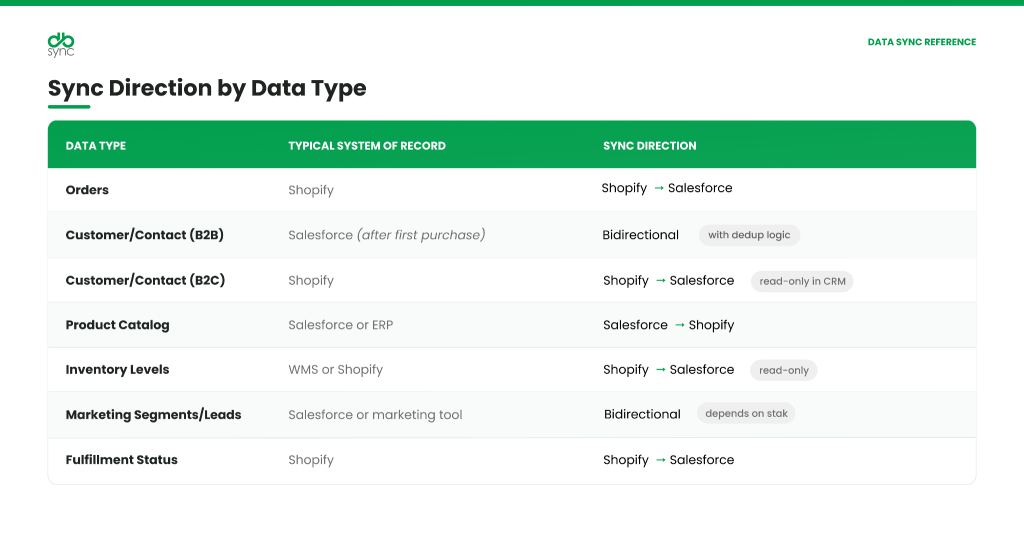Click 'Shopify → Salesforce' in B2C row
Image resolution: width=1024 pixels, height=540 pixels.
[669, 281]
